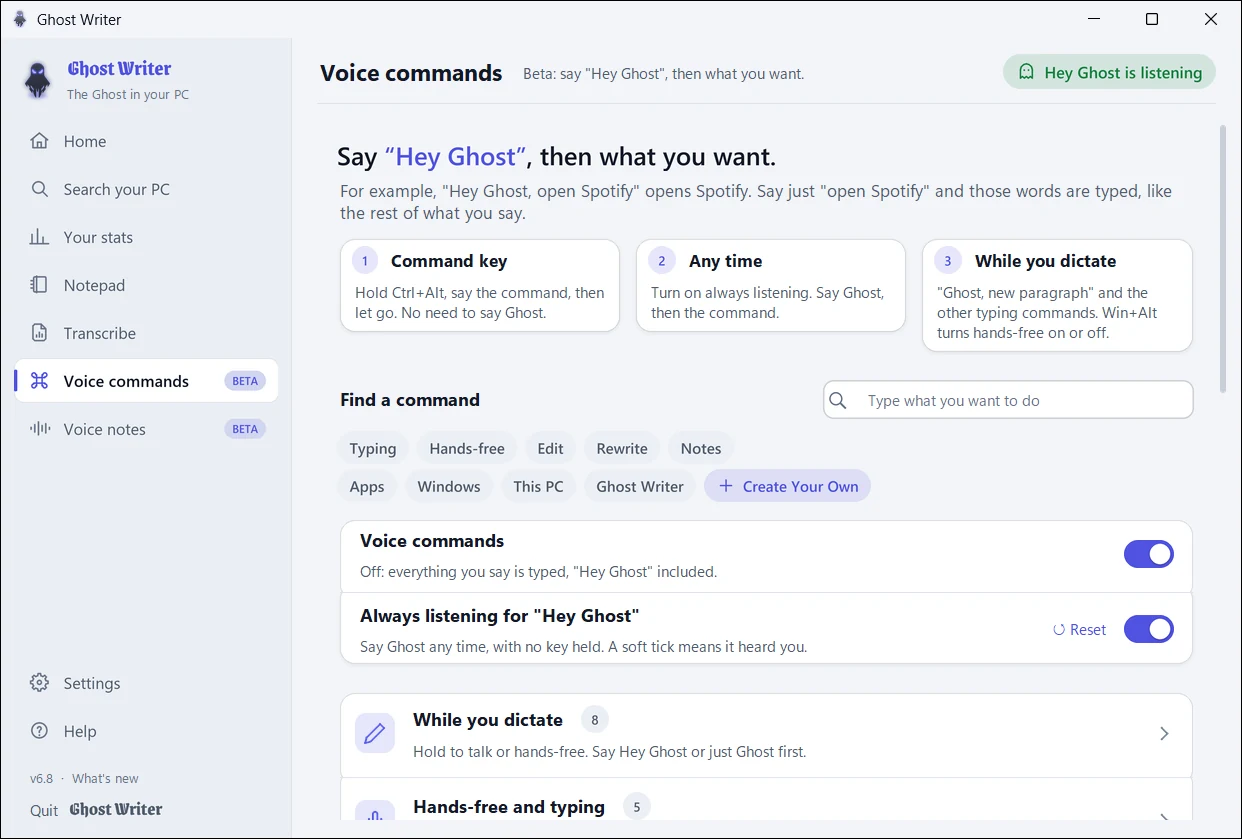
Task: Open the What's new link
Action: 105,778
